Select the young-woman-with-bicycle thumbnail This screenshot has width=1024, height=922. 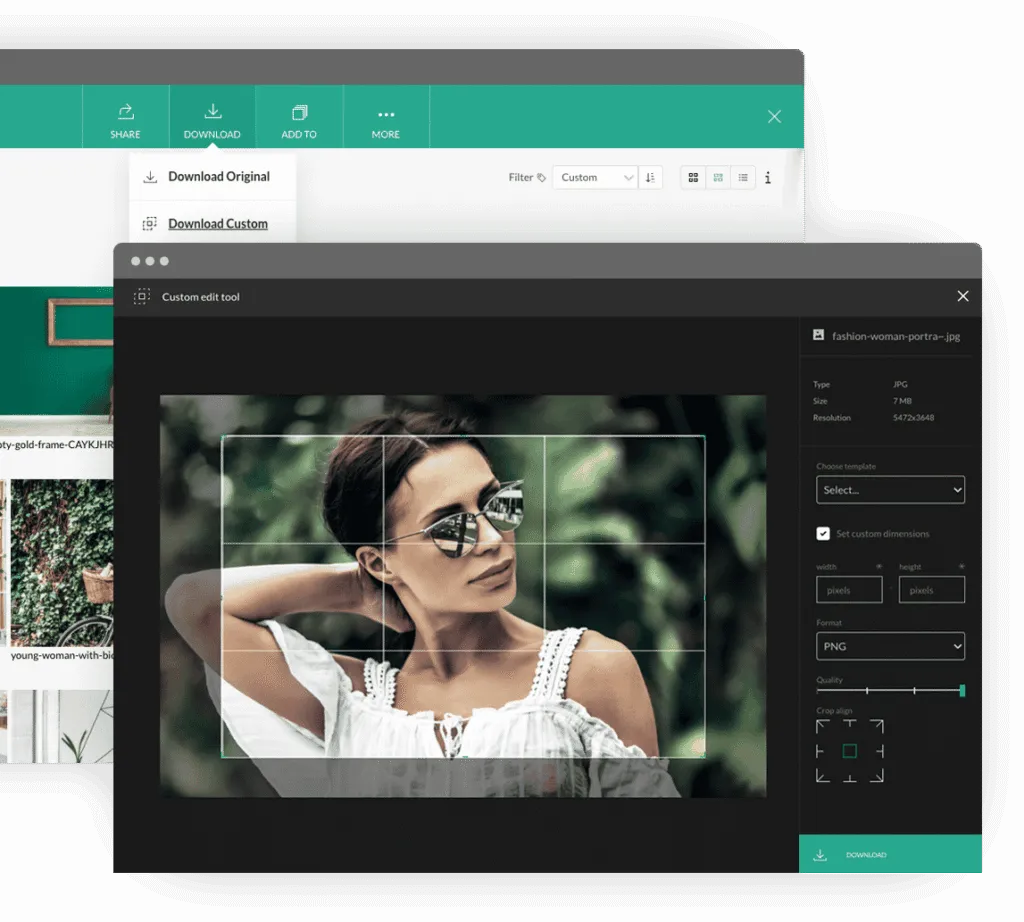coord(62,563)
